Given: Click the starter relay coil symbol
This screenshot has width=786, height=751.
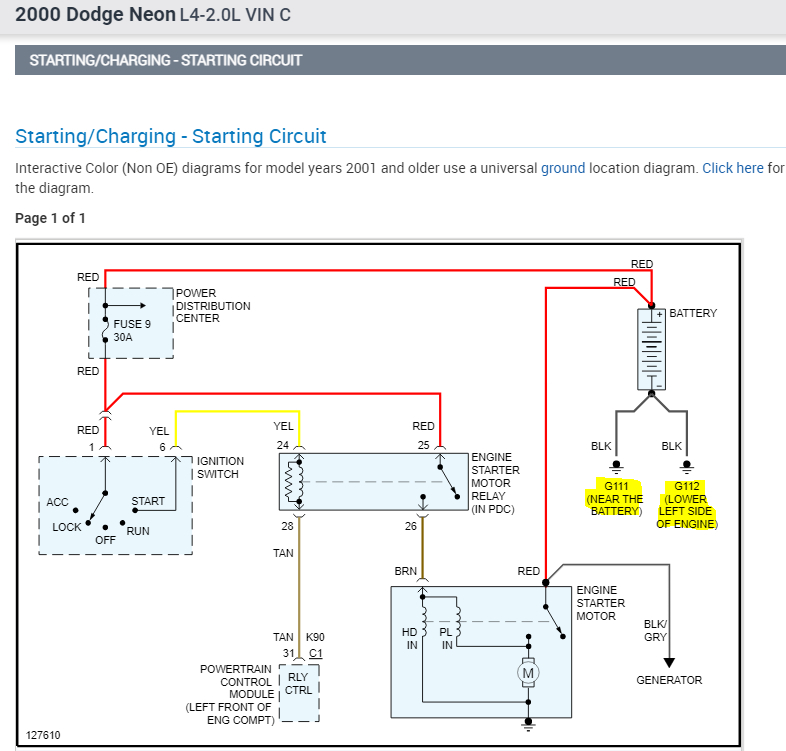Looking at the screenshot, I should tap(294, 482).
